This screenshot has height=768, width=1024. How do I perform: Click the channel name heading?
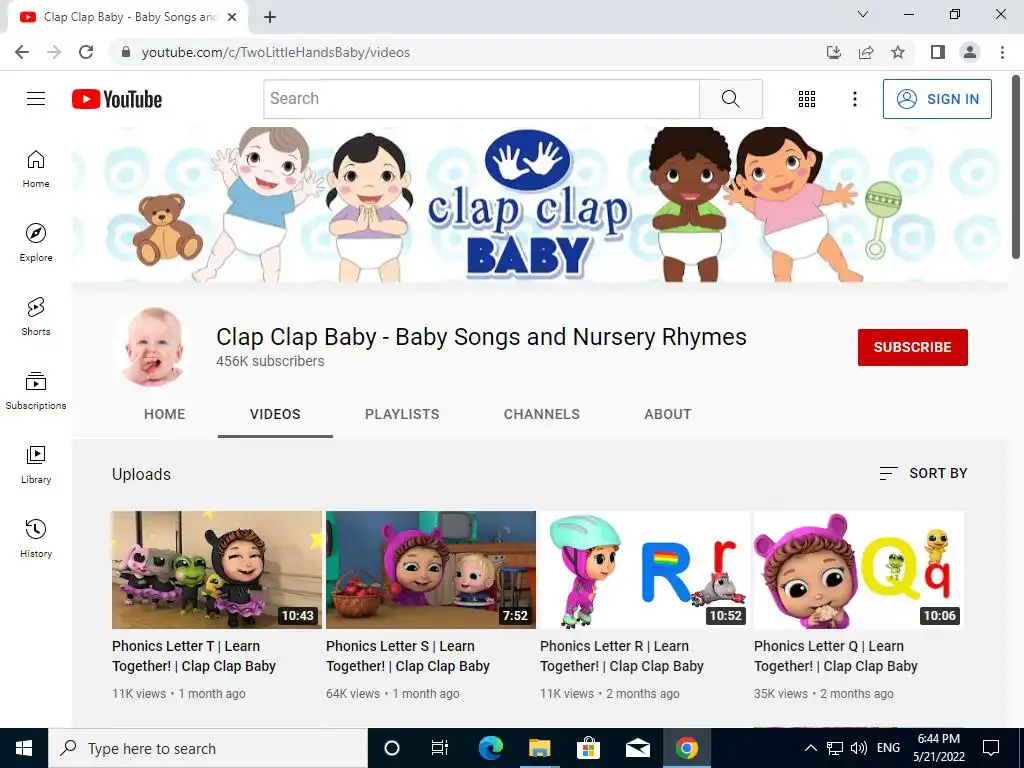[x=481, y=337]
